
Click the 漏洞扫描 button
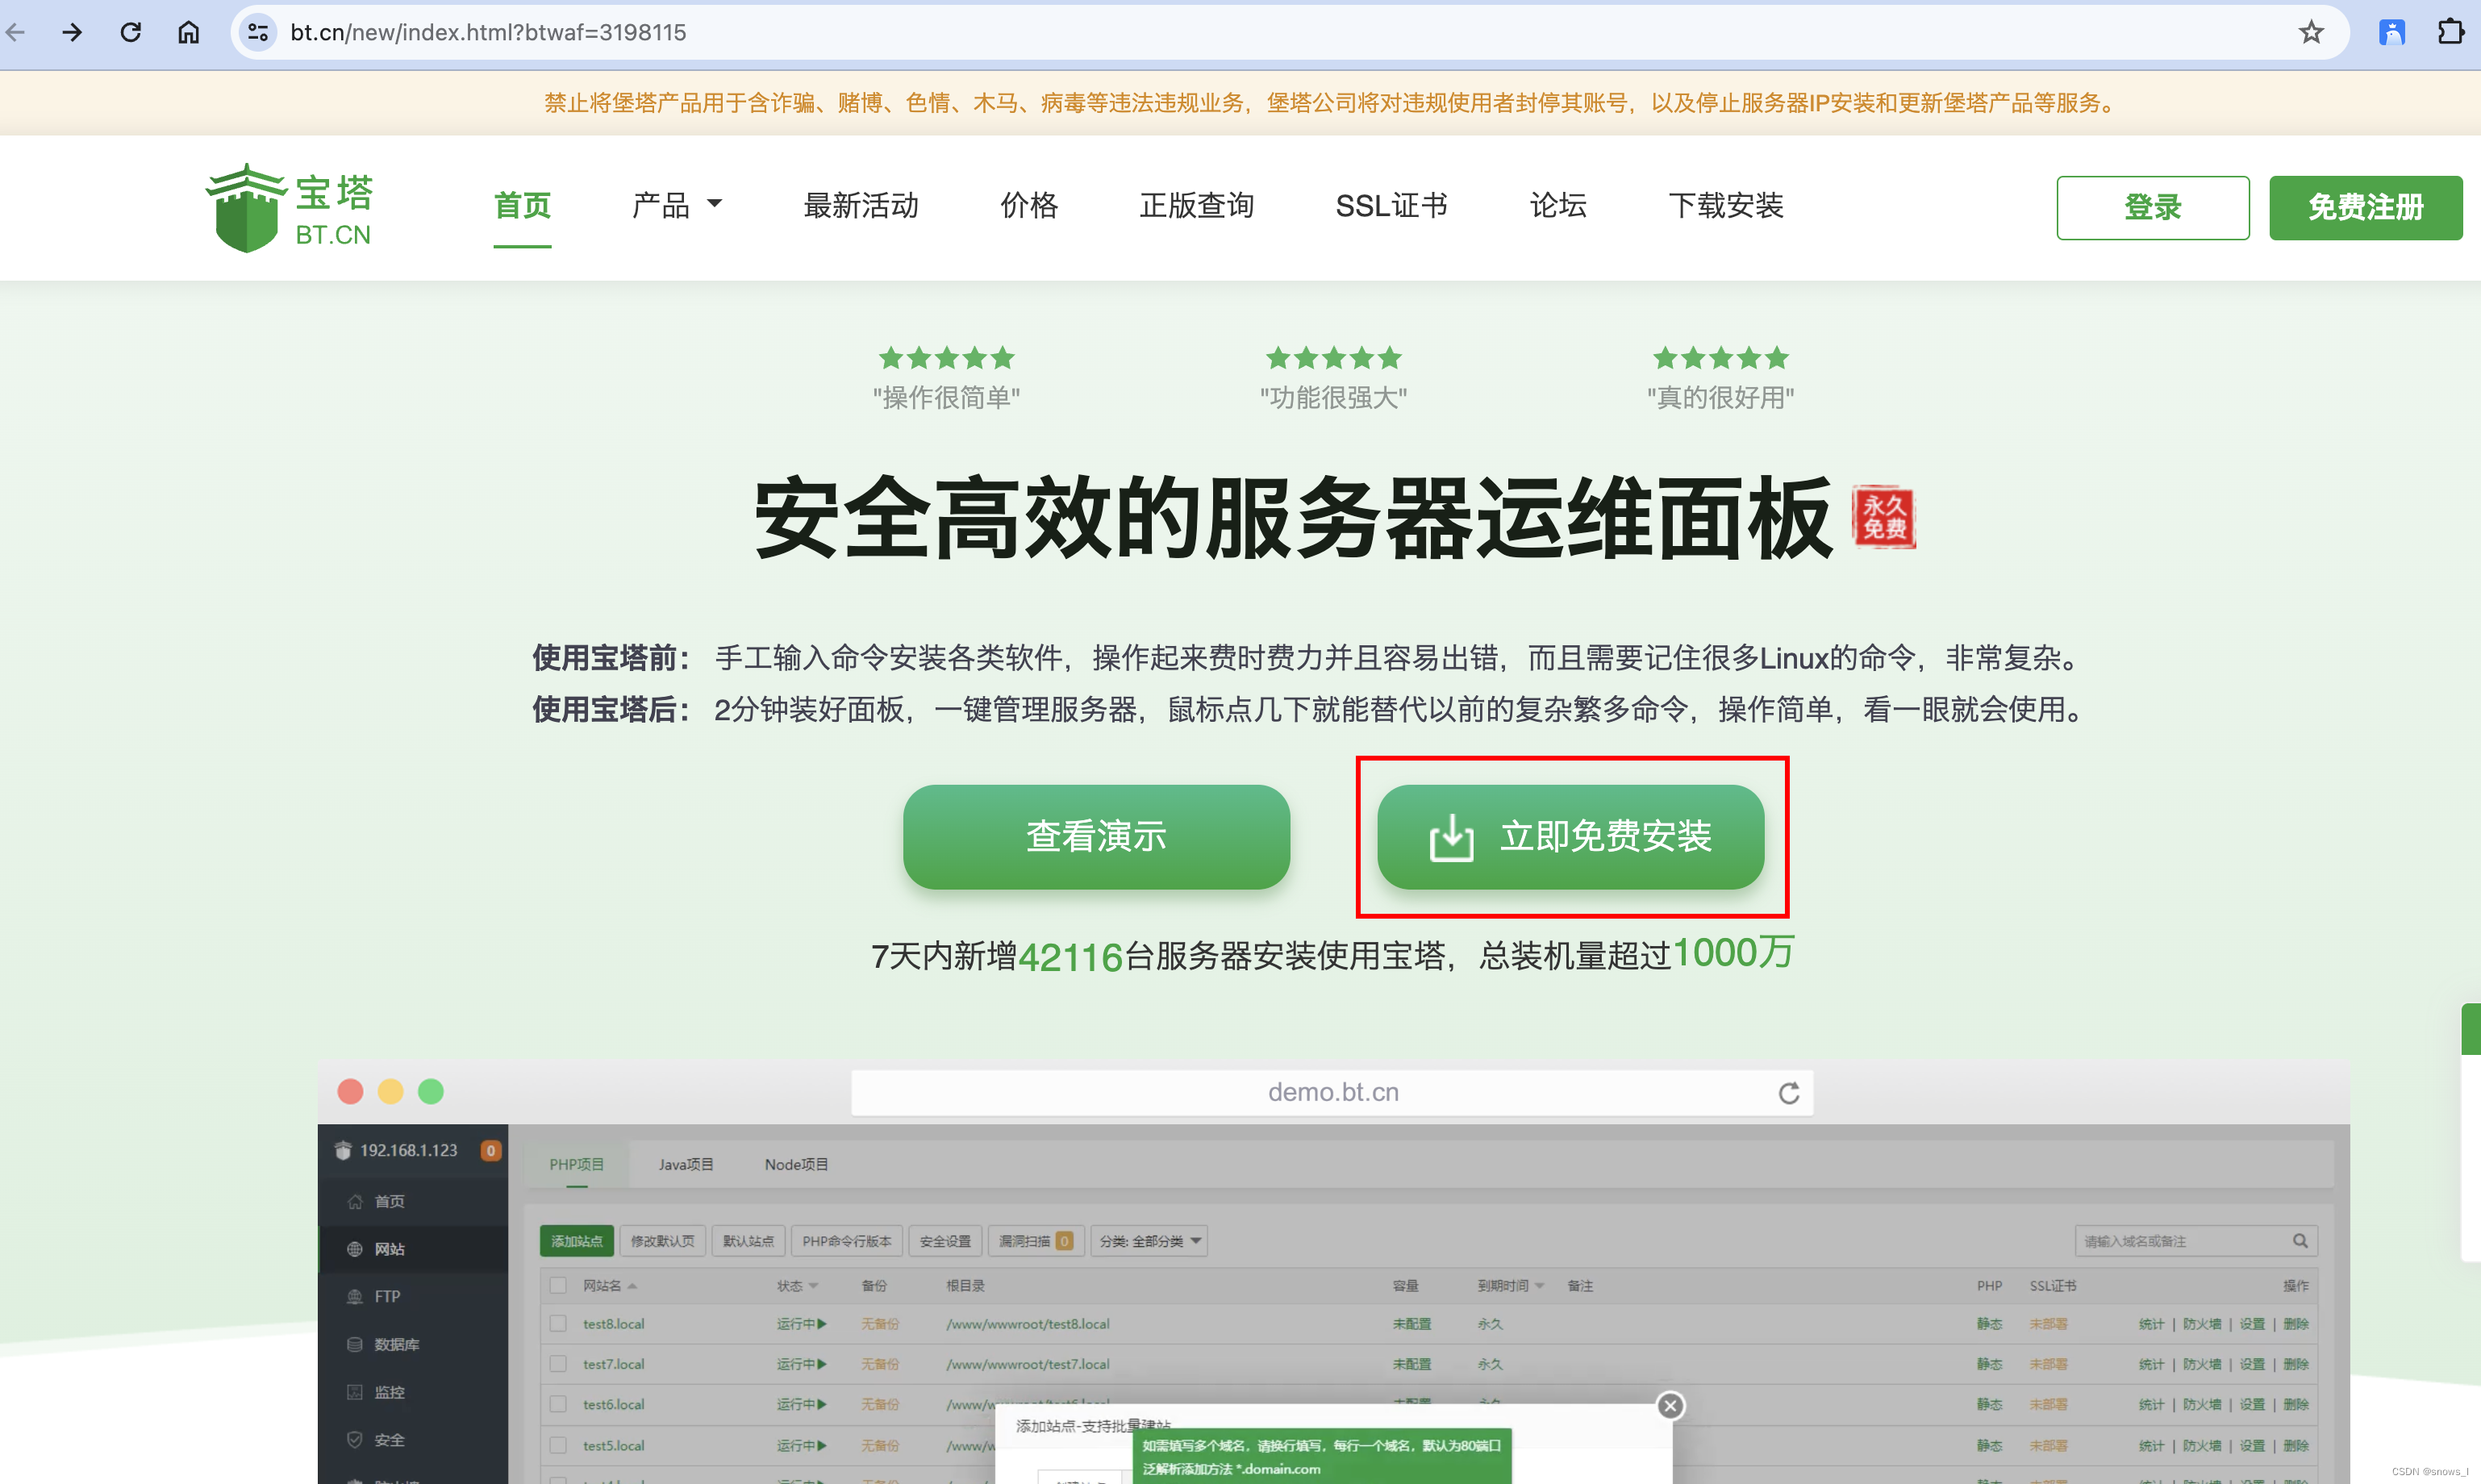[x=1036, y=1241]
